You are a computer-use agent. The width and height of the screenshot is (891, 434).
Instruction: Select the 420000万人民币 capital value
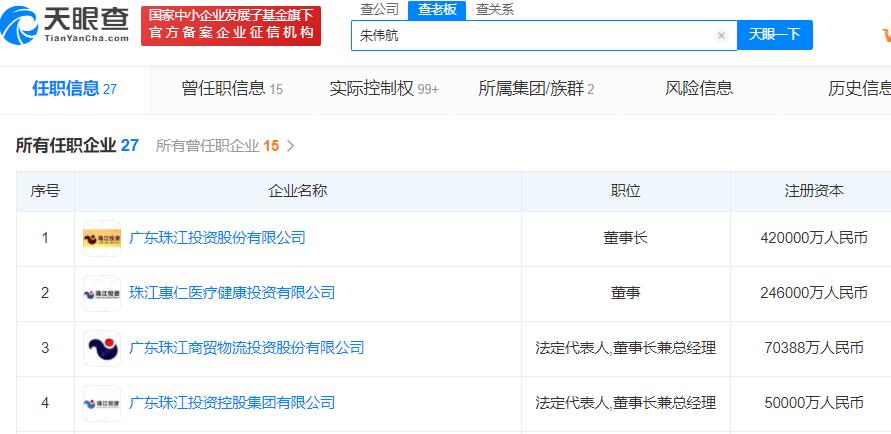(x=814, y=237)
